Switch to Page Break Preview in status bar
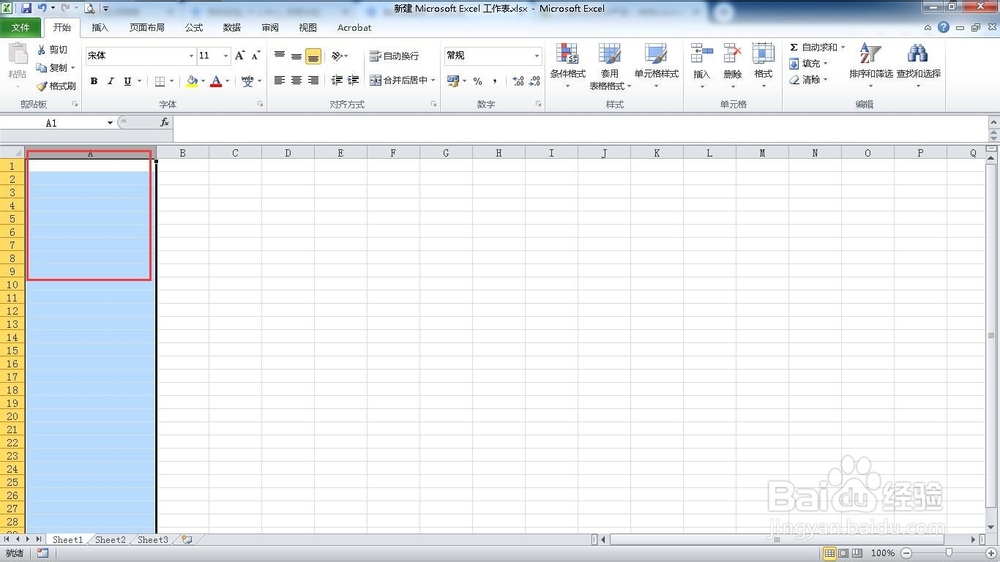Image resolution: width=1000 pixels, height=562 pixels. click(x=857, y=553)
